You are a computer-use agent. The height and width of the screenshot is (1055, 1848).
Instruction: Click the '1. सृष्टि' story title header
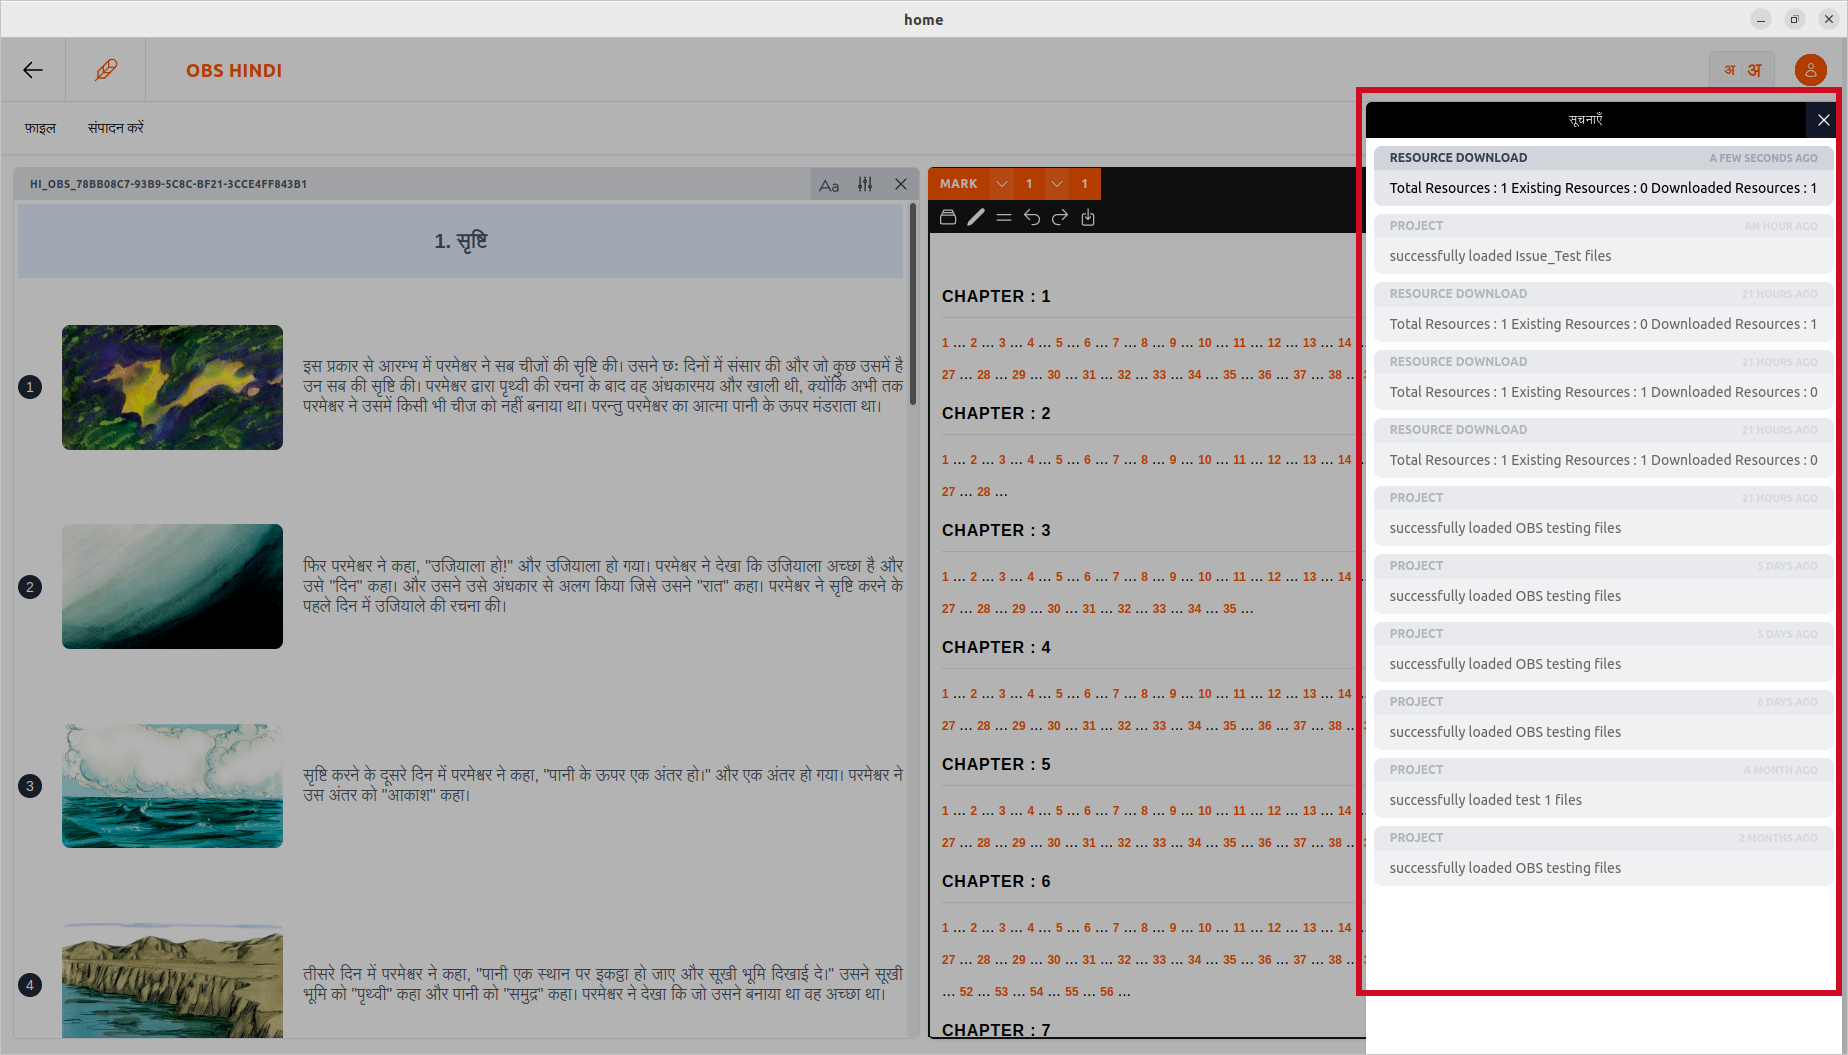coord(460,241)
